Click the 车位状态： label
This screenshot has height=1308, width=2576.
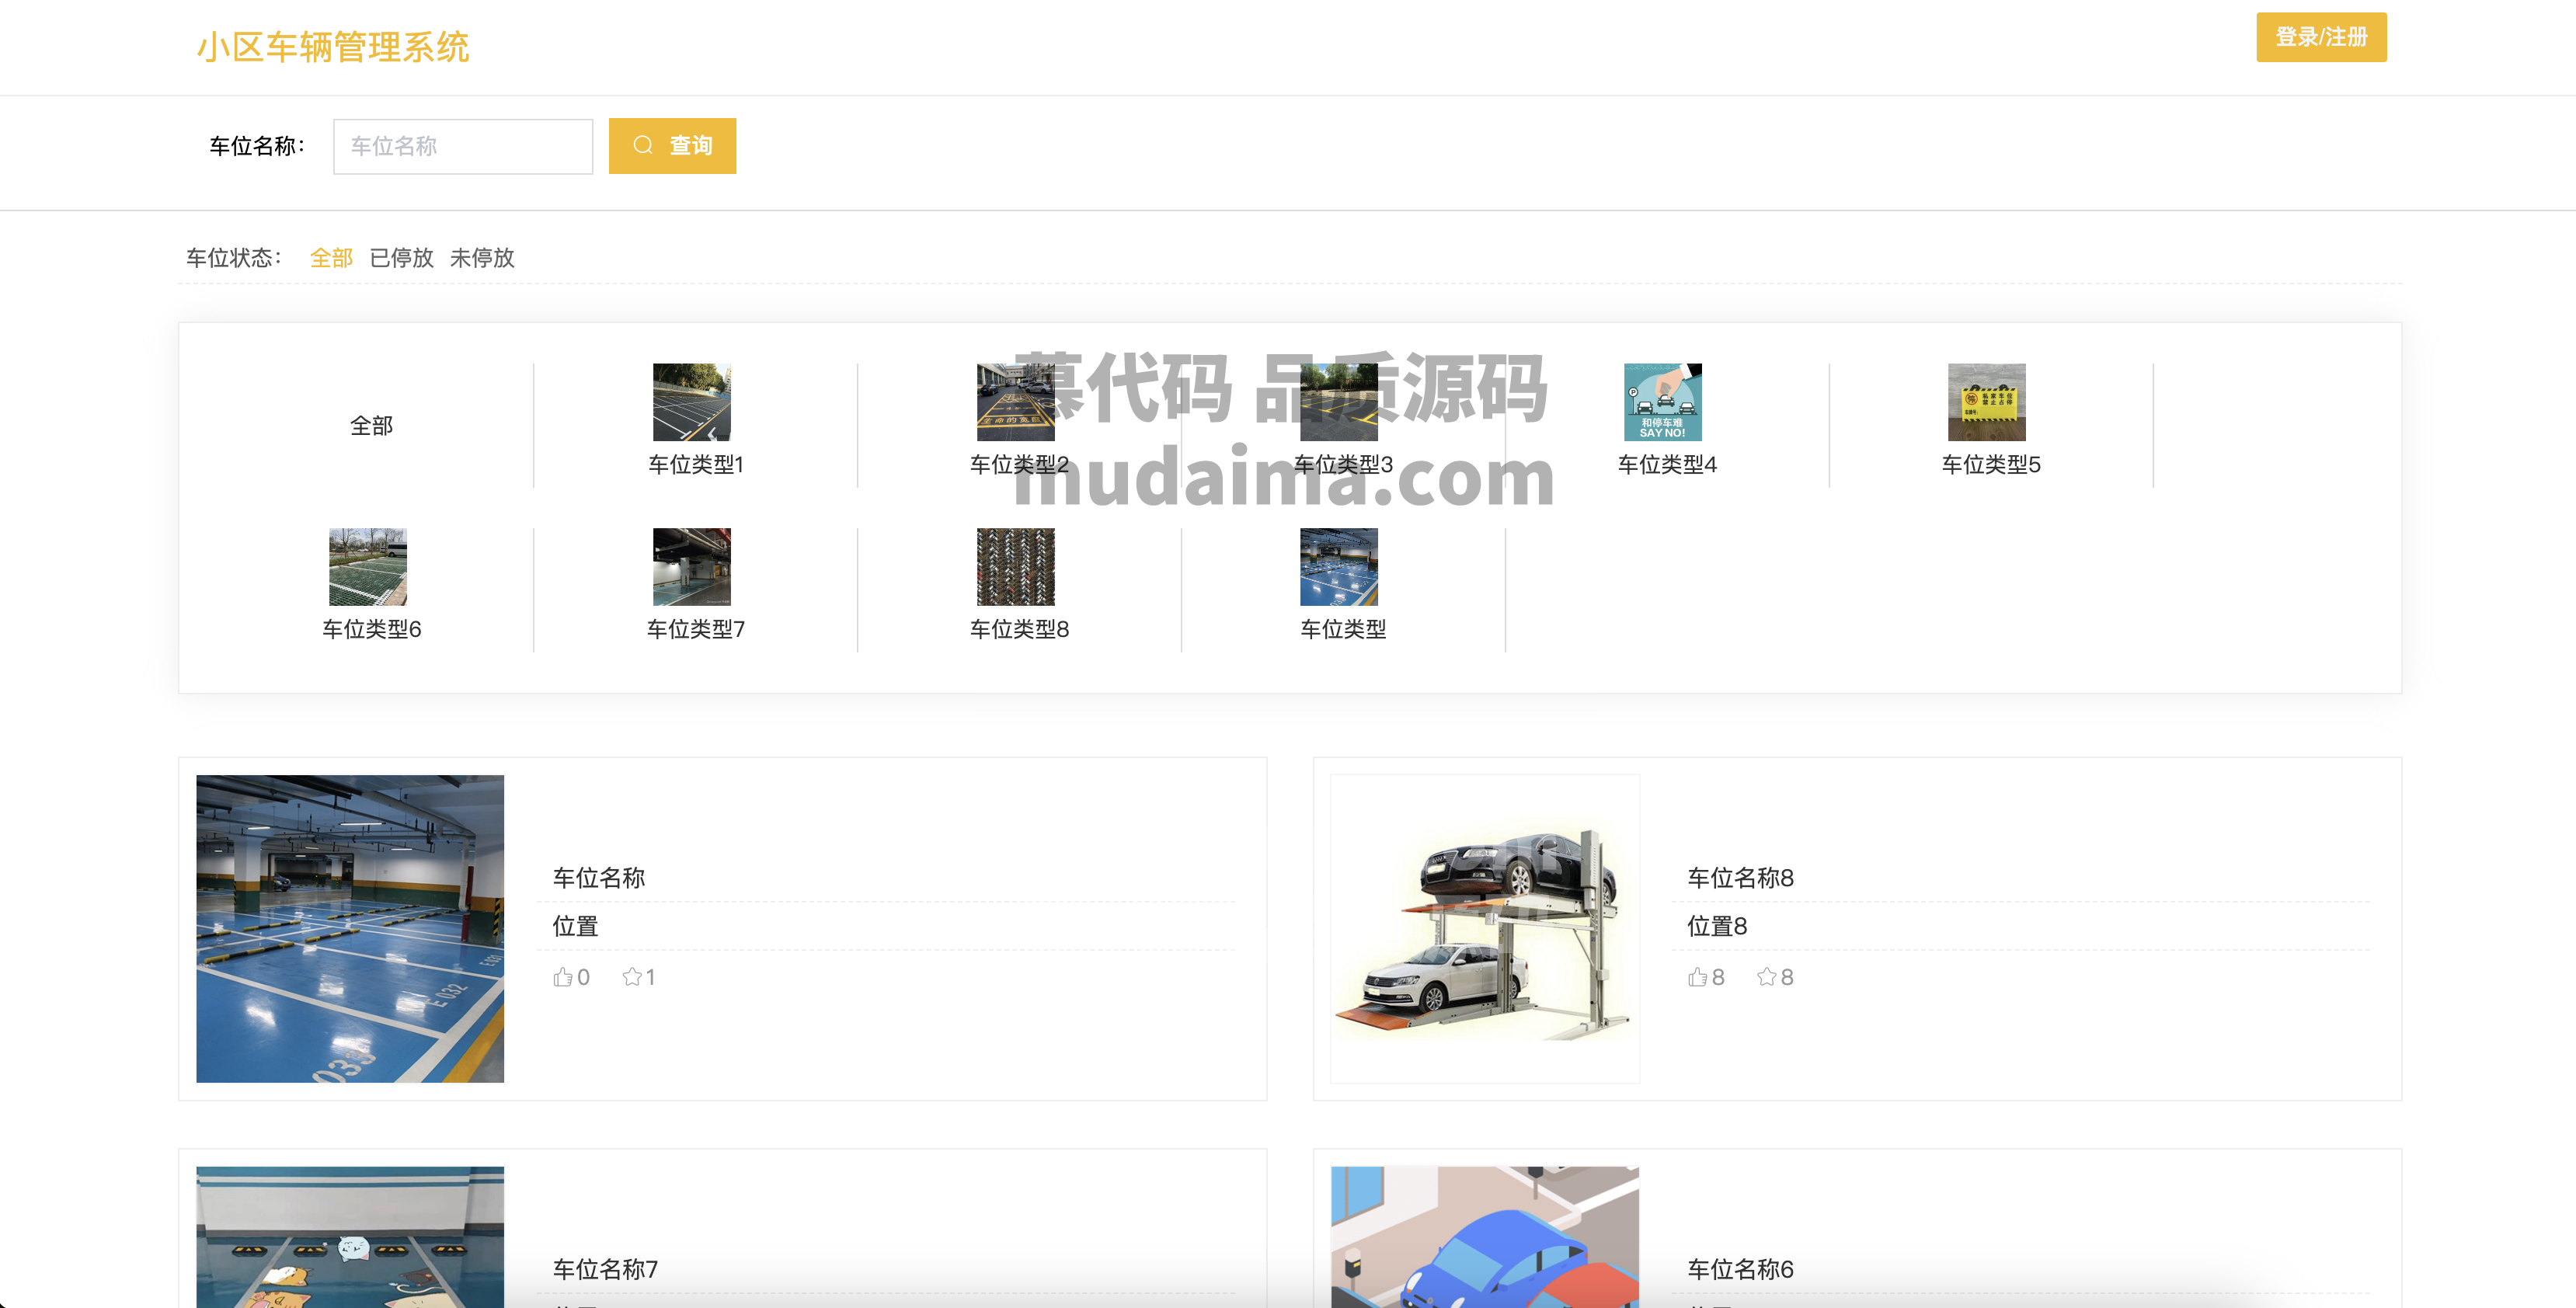point(235,258)
